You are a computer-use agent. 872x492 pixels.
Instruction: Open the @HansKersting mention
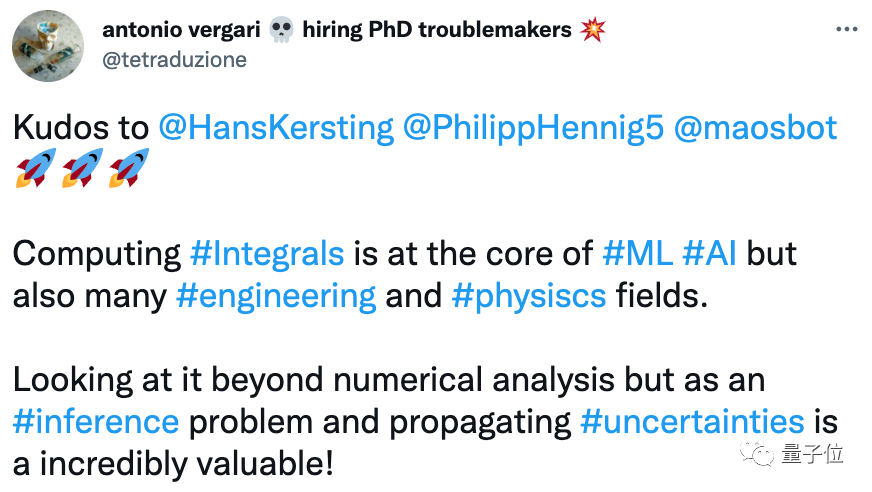pos(275,129)
